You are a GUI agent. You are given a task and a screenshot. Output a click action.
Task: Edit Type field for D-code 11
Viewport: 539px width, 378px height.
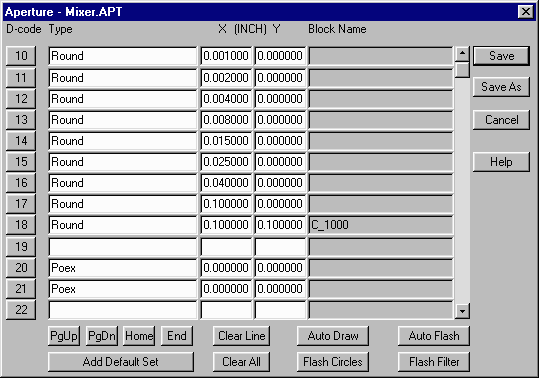coord(123,78)
